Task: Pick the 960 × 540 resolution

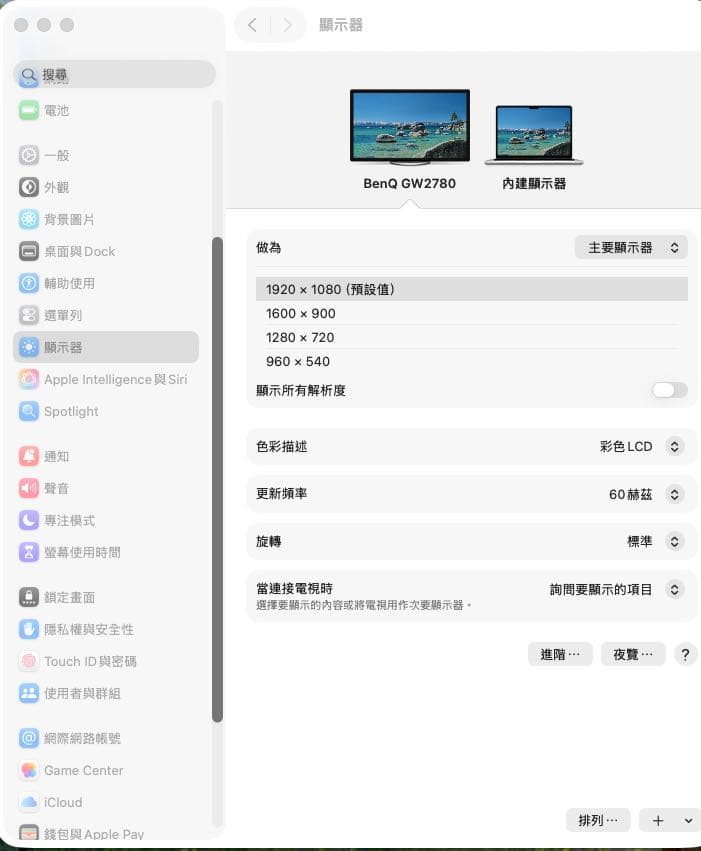Action: [x=471, y=361]
